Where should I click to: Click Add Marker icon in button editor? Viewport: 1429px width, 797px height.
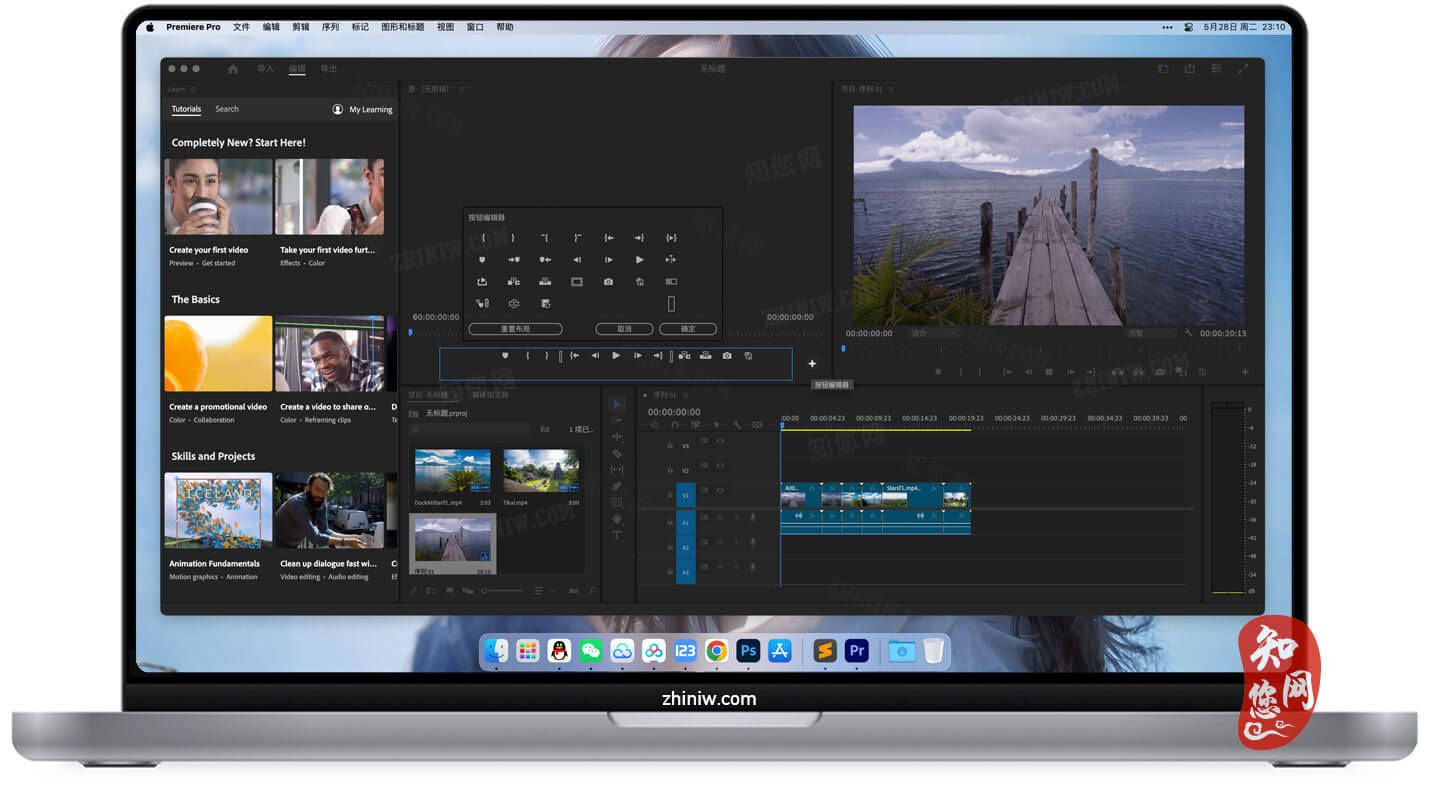tap(482, 260)
